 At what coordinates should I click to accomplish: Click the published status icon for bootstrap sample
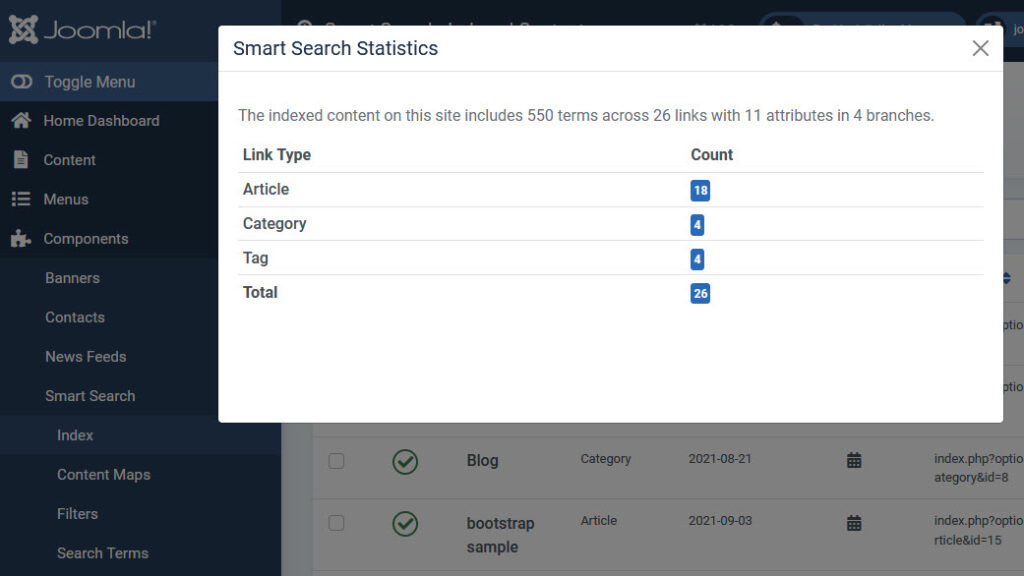405,524
